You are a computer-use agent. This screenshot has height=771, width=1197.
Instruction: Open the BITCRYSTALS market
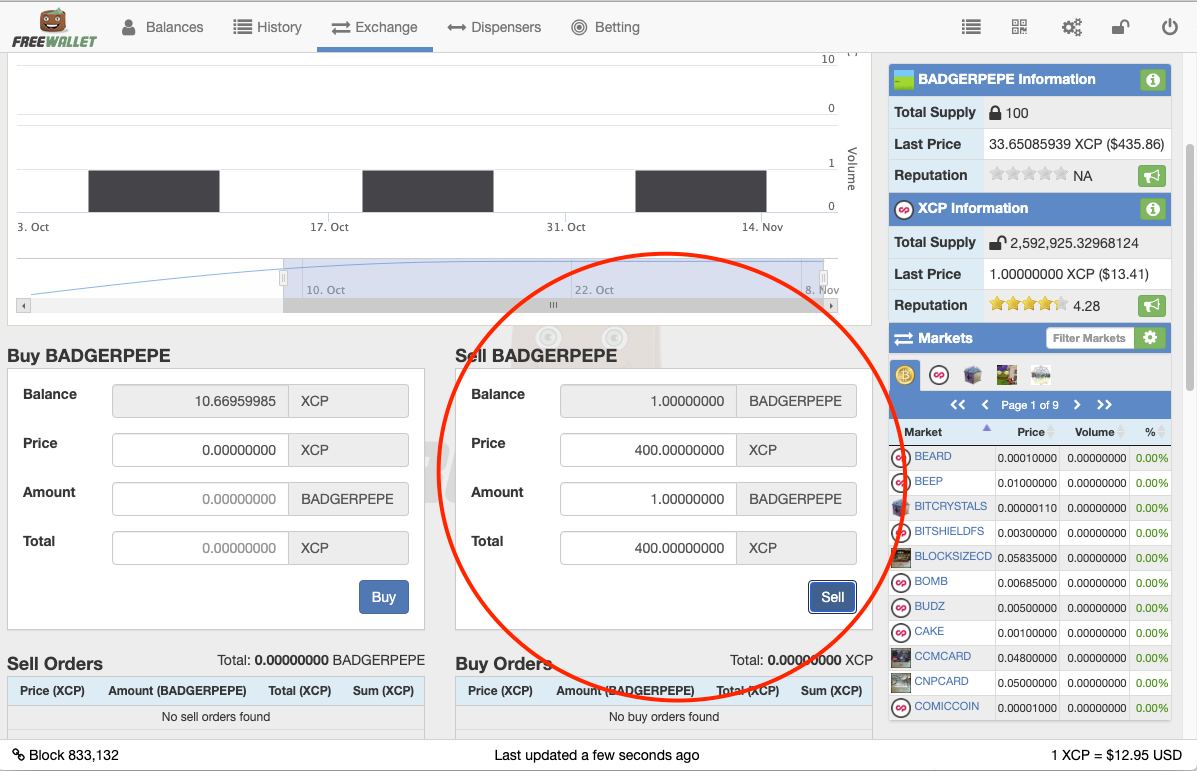[950, 506]
